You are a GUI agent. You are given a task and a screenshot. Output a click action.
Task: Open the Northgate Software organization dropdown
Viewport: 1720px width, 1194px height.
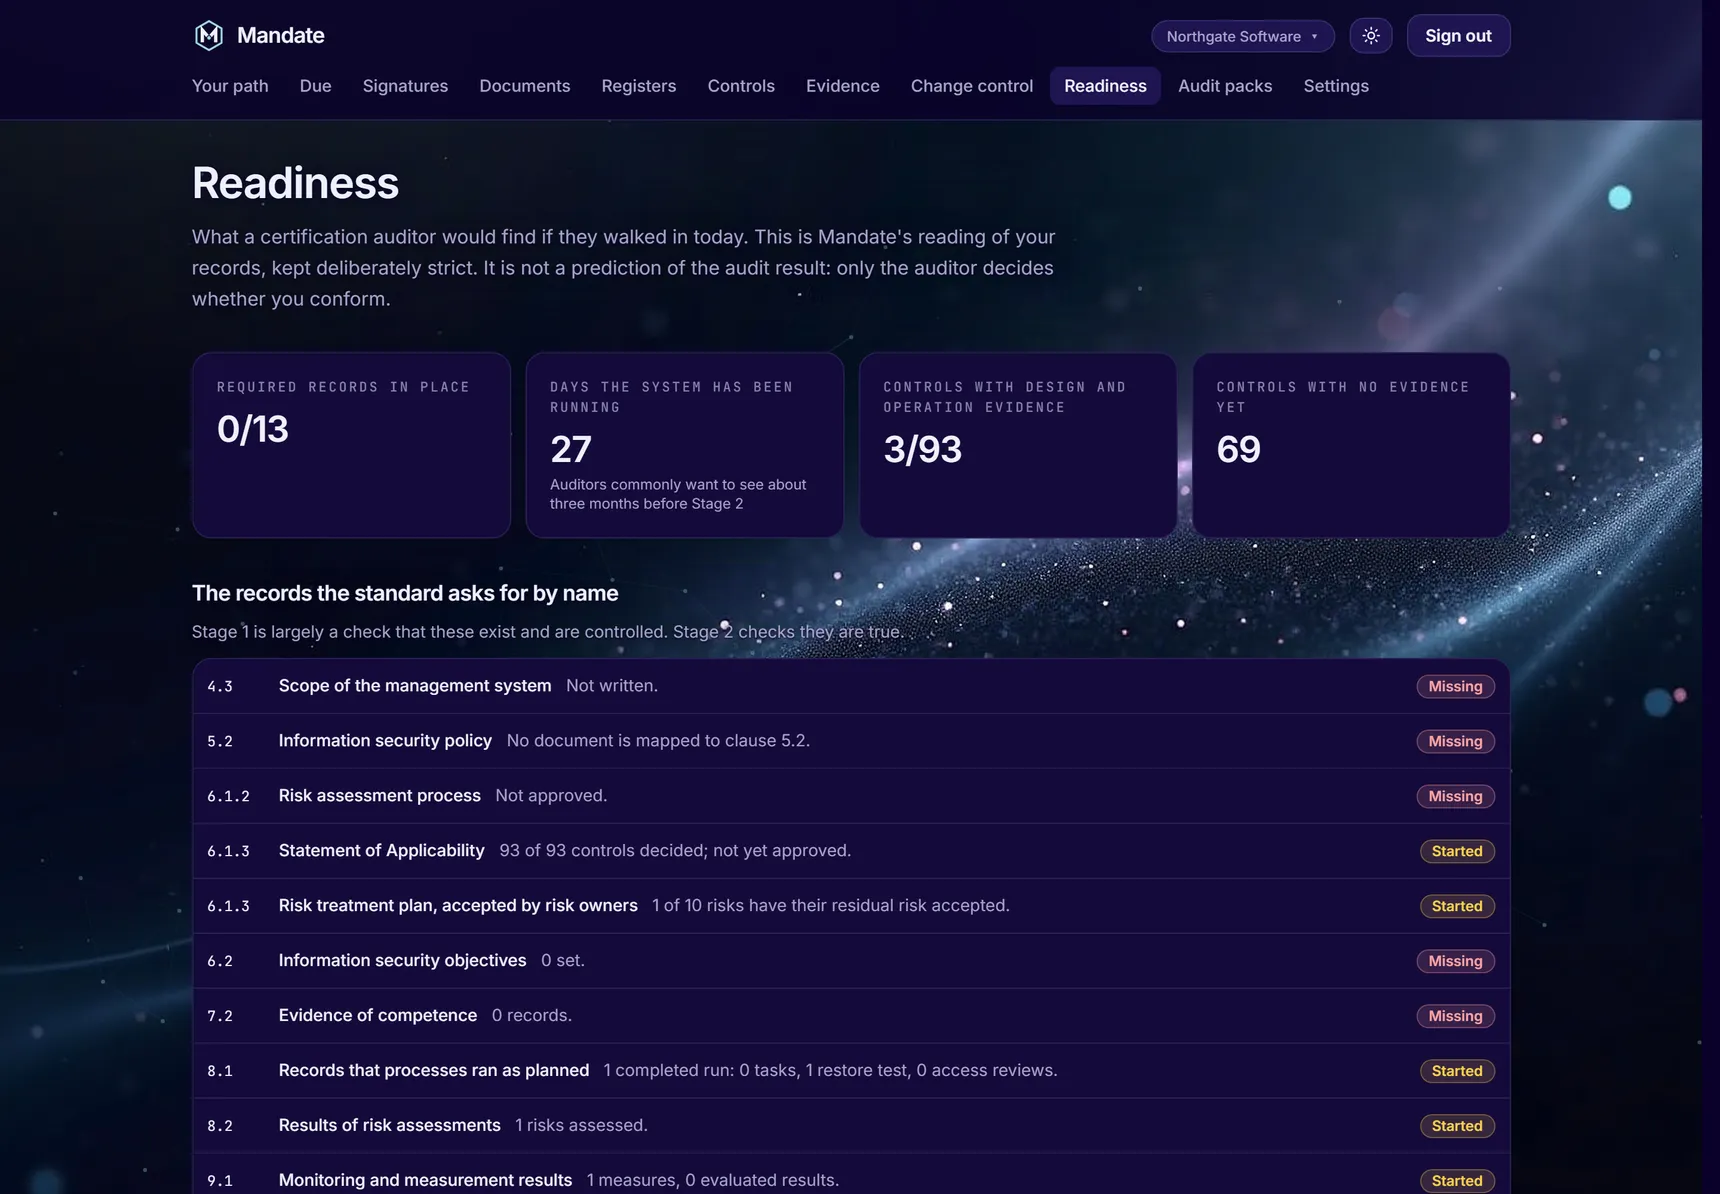coord(1243,36)
